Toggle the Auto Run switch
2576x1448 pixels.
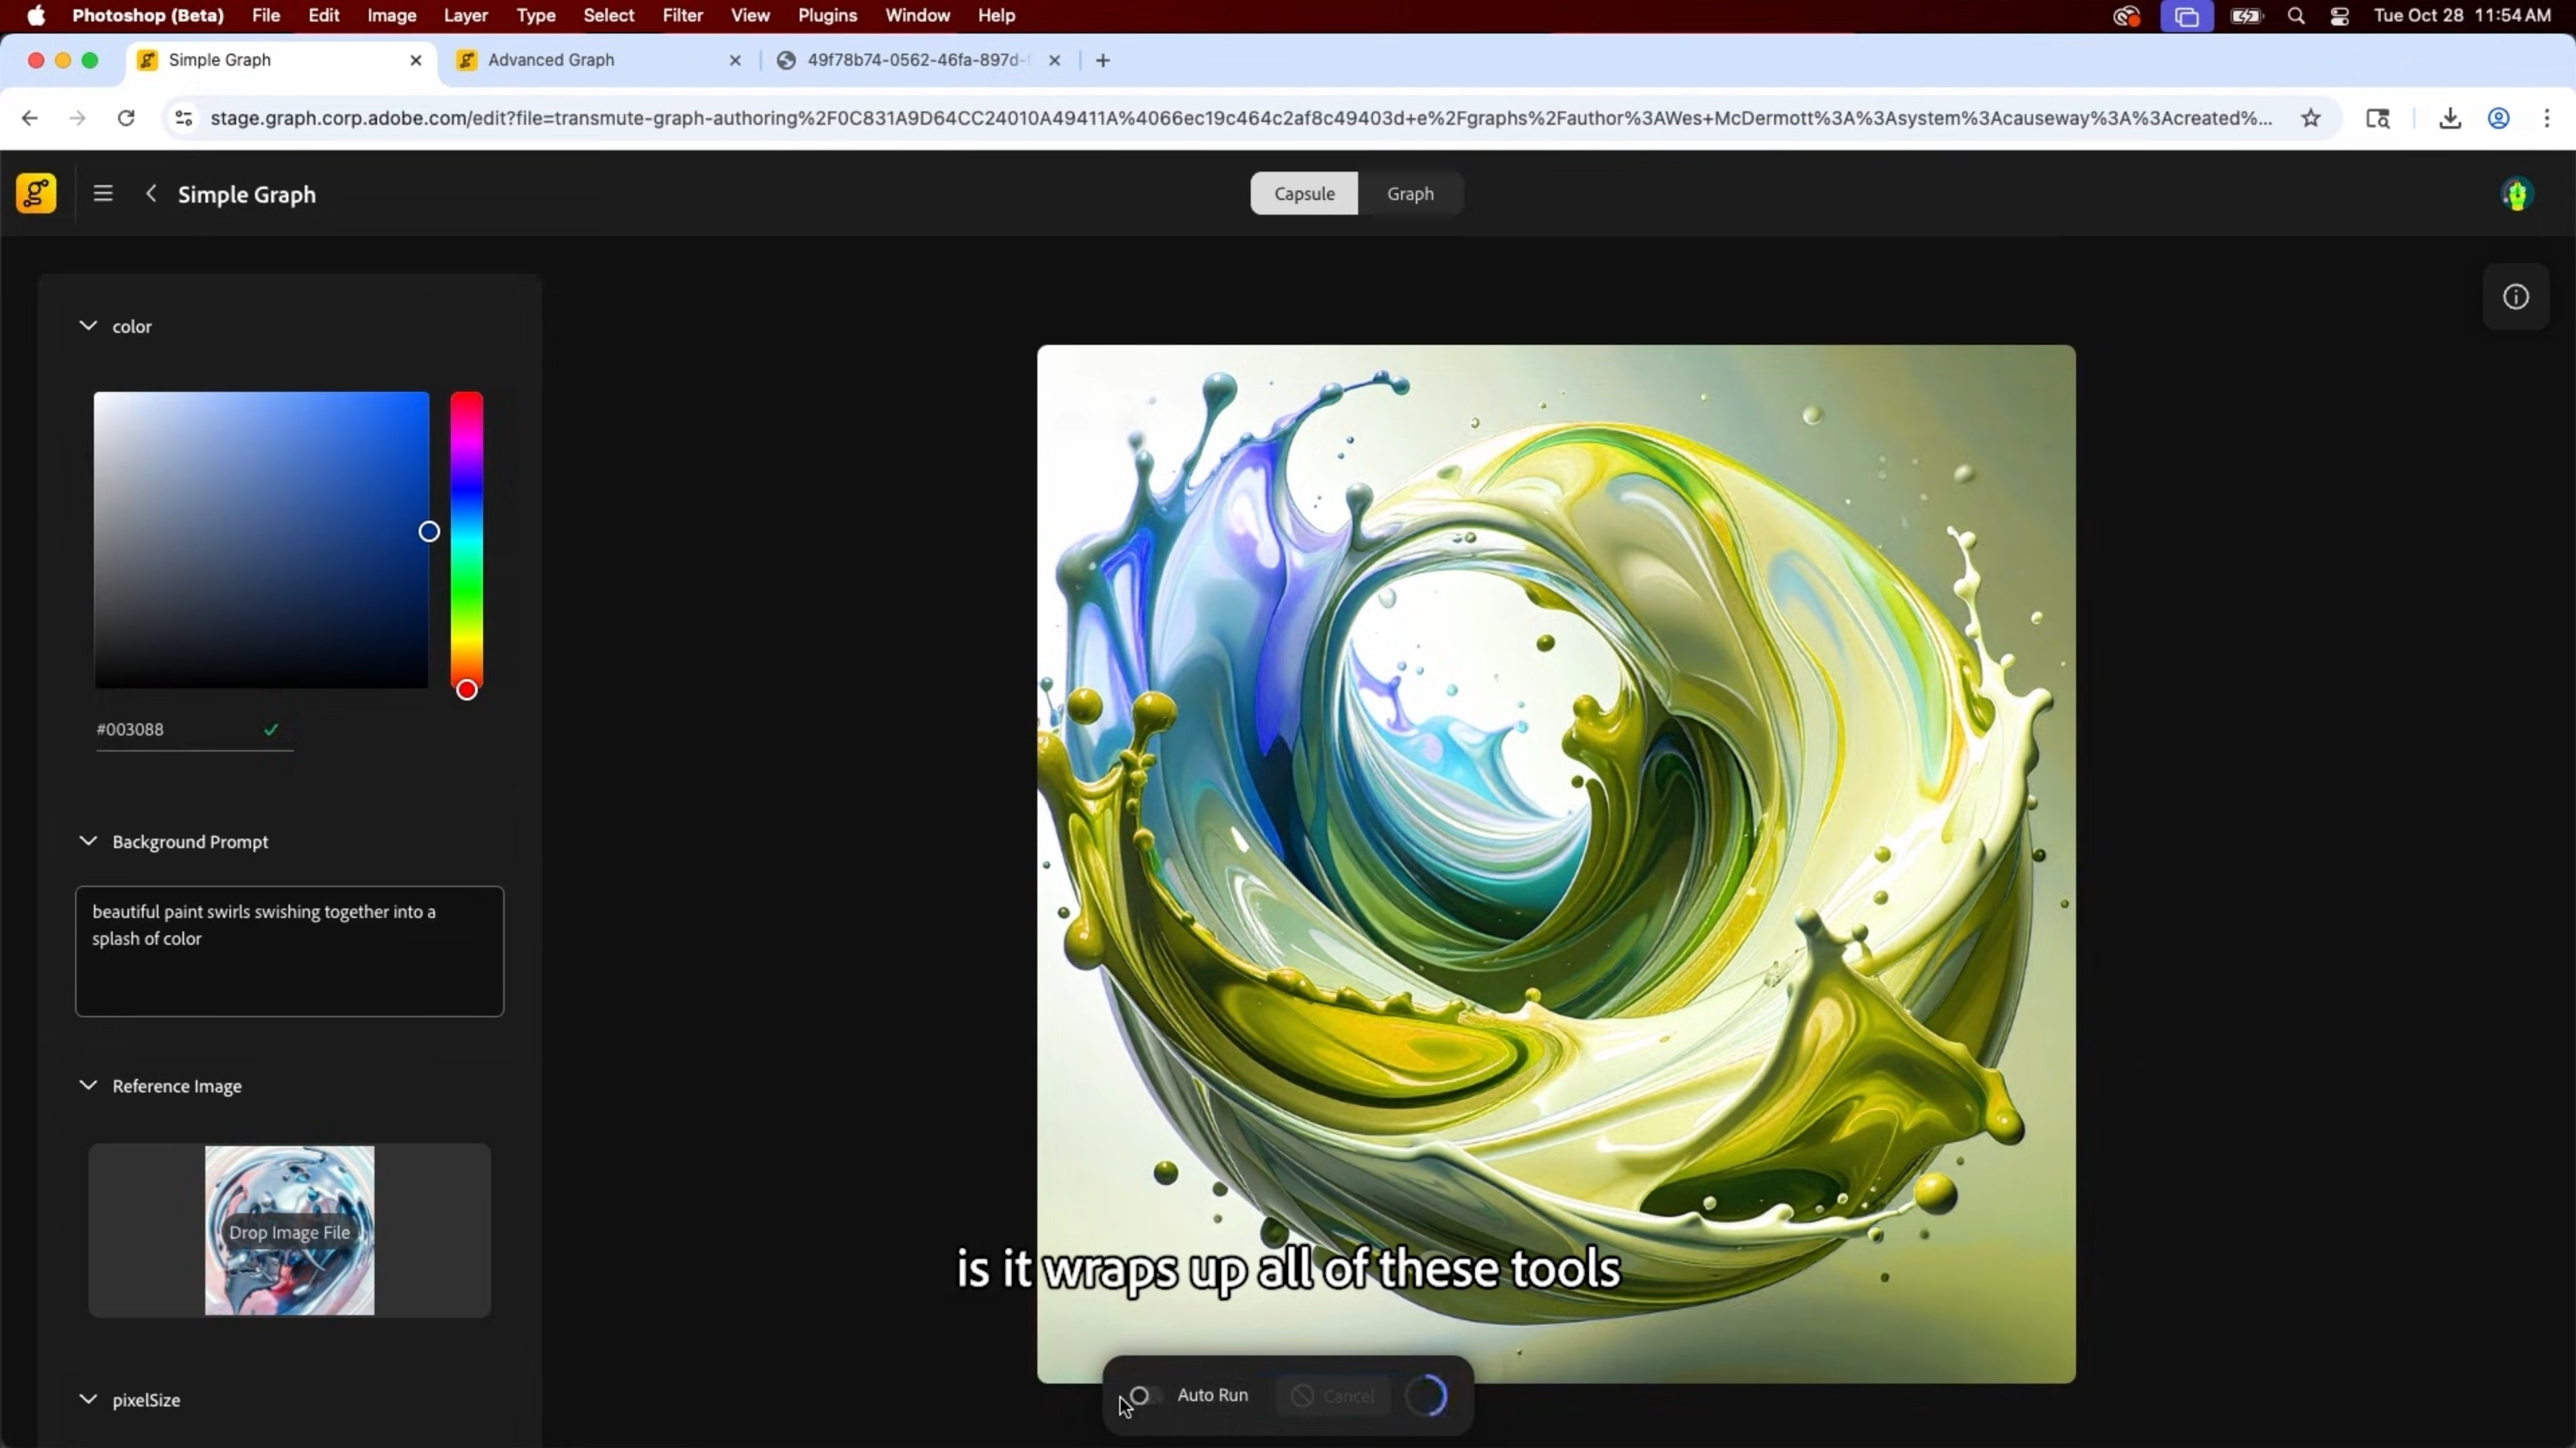[x=1145, y=1395]
